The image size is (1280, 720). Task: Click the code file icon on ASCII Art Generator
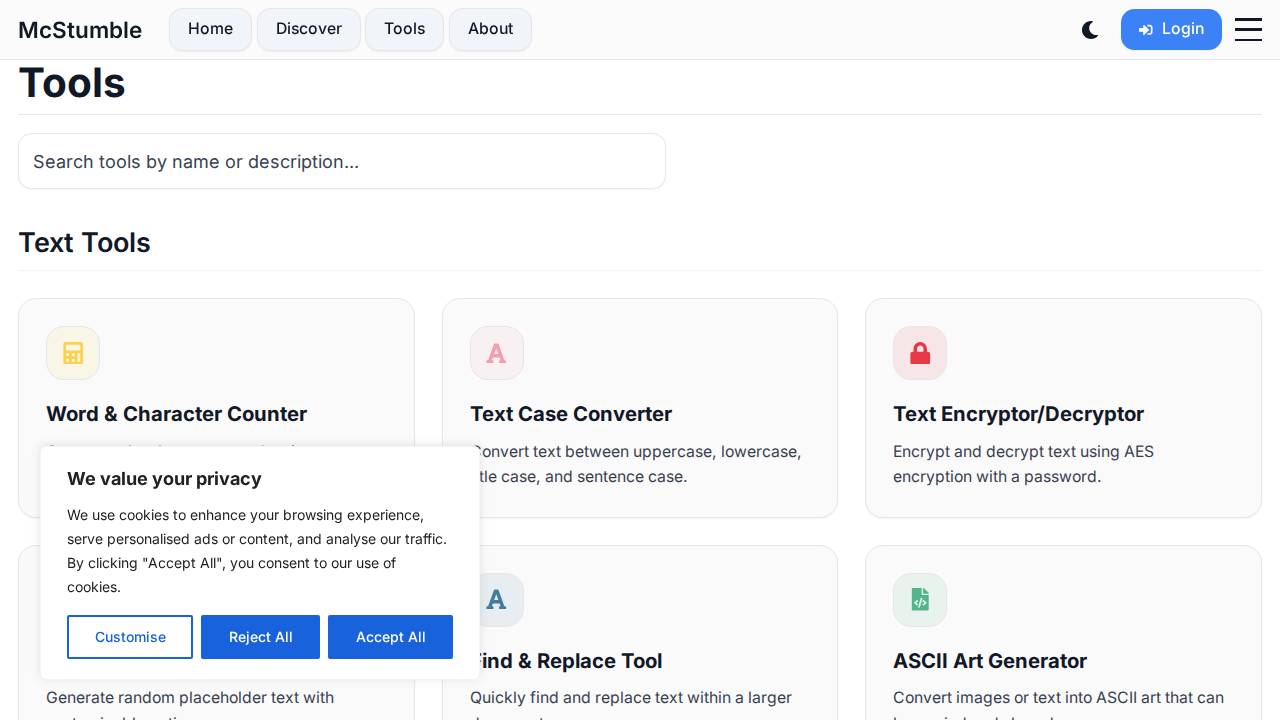point(920,600)
